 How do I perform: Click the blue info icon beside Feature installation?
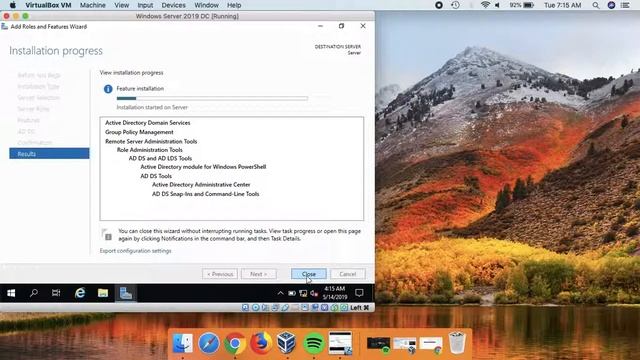pos(108,89)
